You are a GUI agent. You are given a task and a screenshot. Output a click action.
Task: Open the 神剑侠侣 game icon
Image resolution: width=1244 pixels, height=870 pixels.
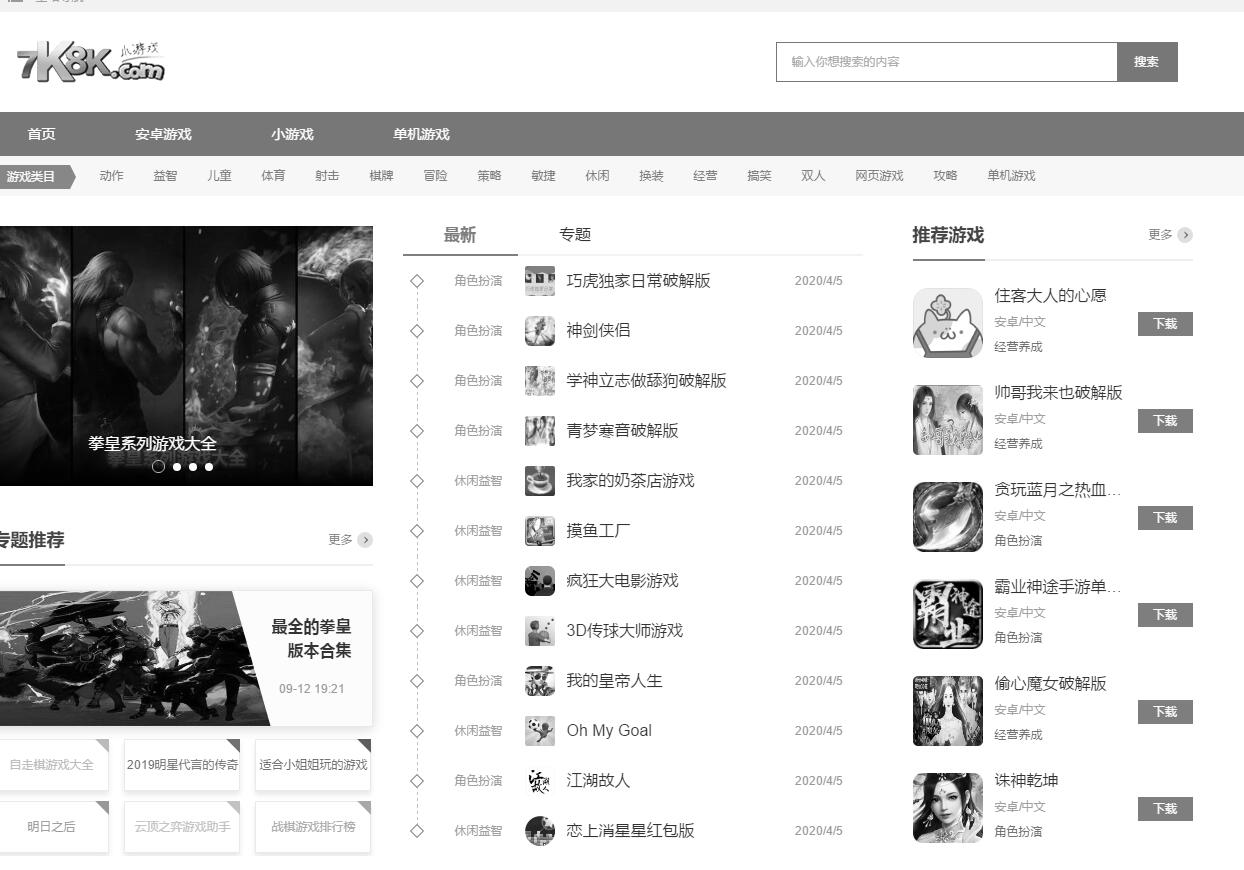click(x=540, y=331)
